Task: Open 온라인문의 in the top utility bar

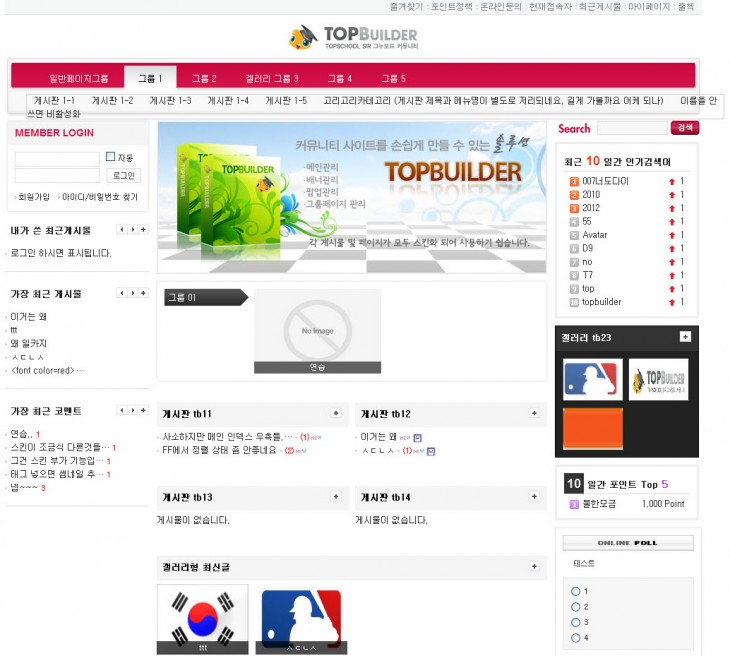Action: coord(501,7)
